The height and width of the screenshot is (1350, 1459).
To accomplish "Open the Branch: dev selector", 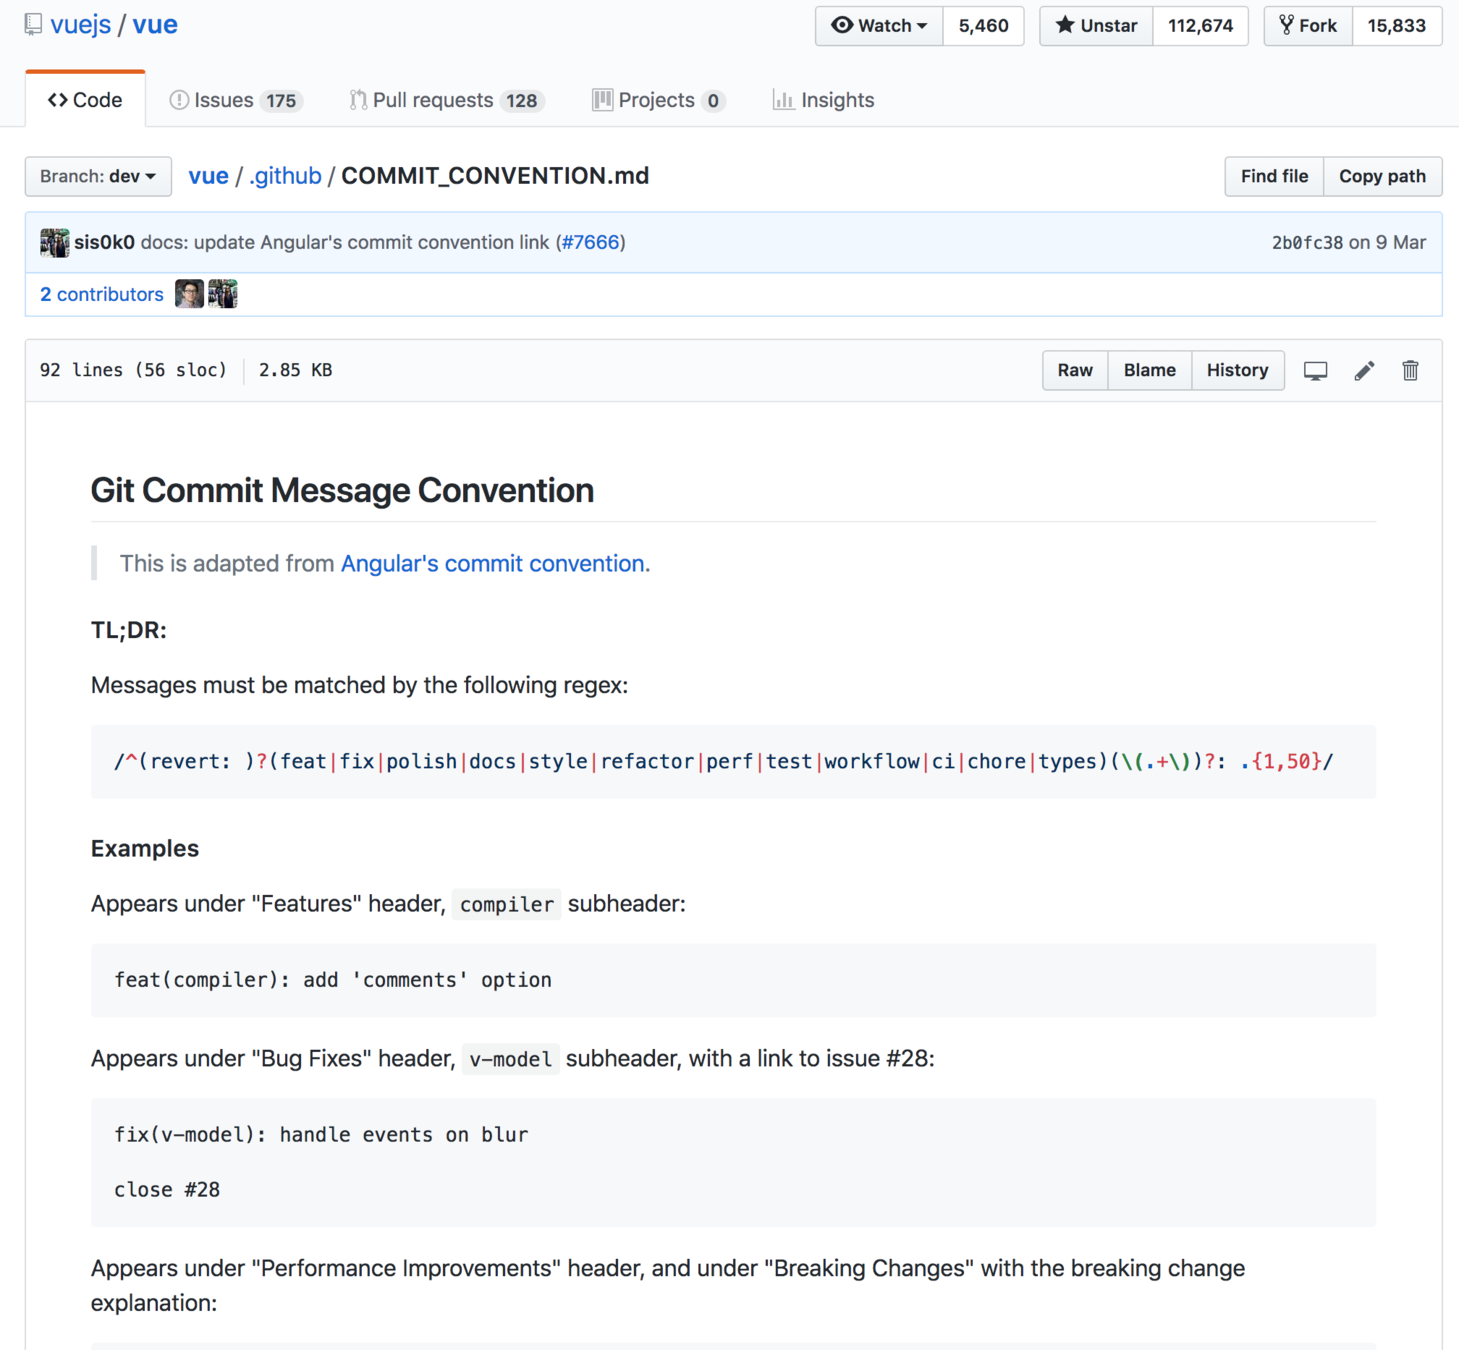I will point(98,176).
